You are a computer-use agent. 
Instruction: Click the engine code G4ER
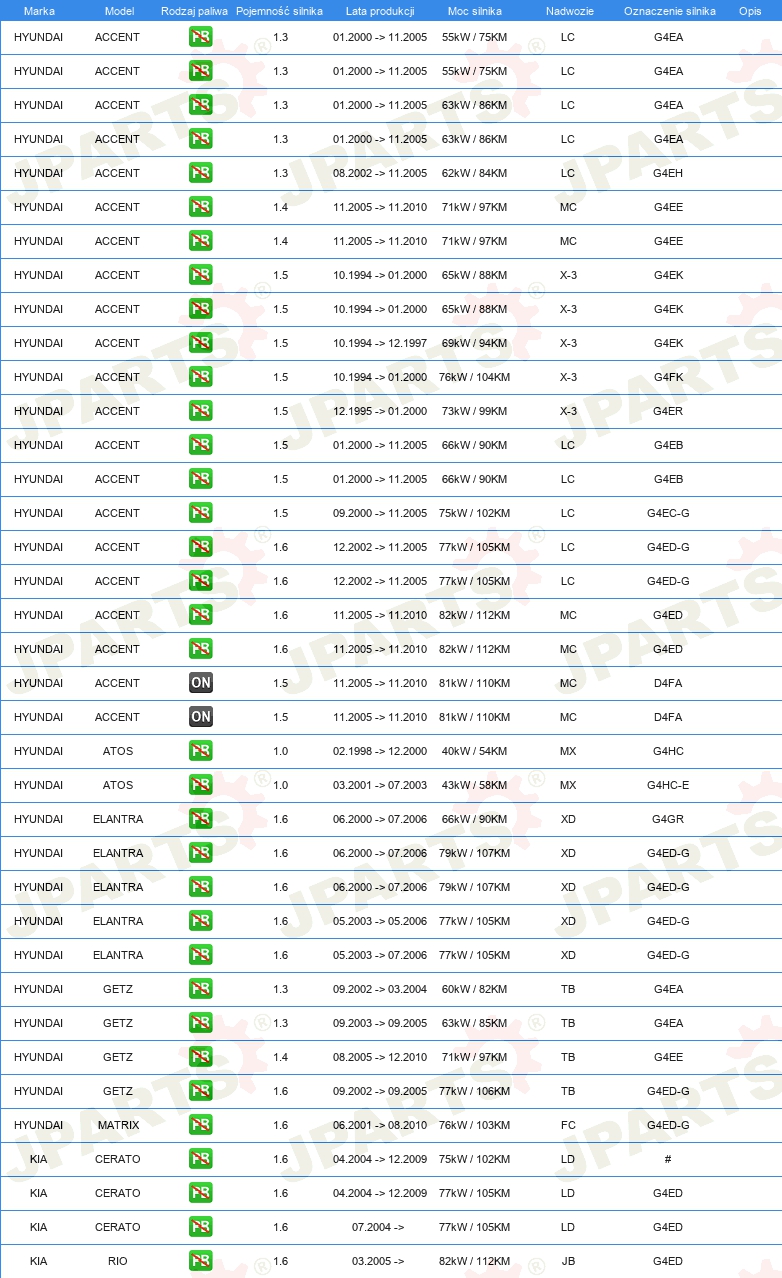(668, 411)
